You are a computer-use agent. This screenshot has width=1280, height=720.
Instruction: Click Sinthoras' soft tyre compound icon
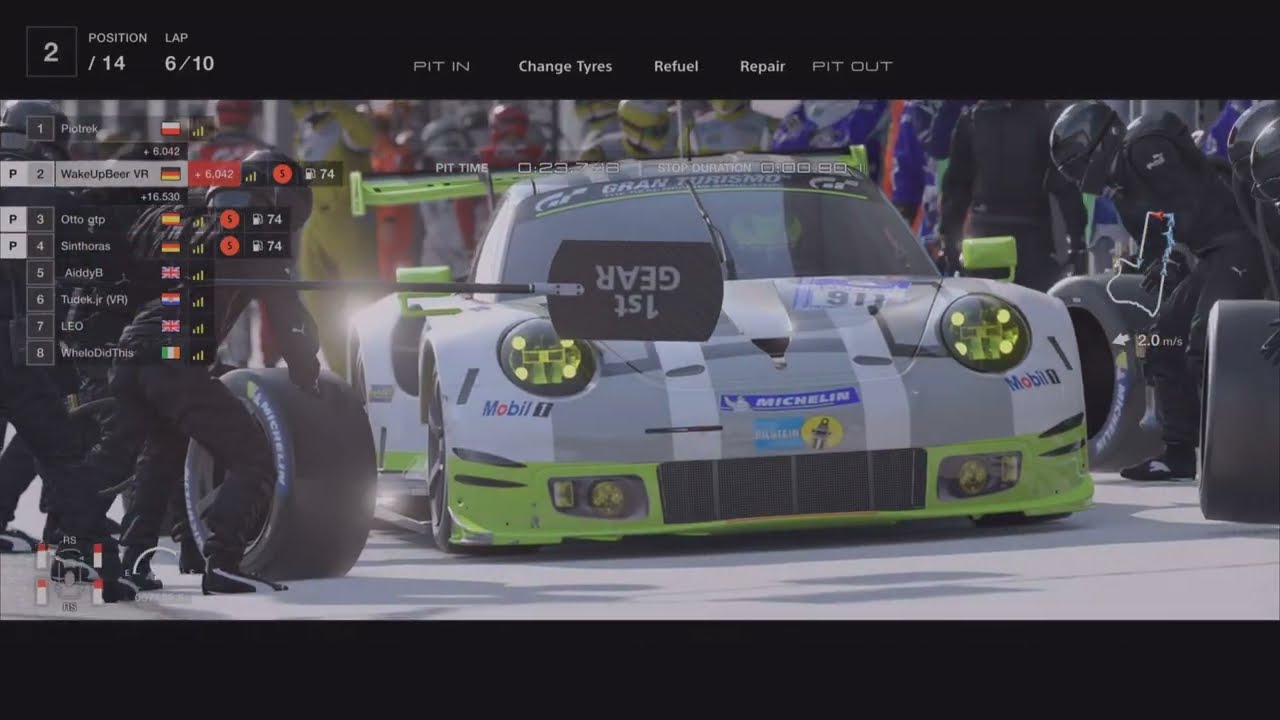[229, 246]
